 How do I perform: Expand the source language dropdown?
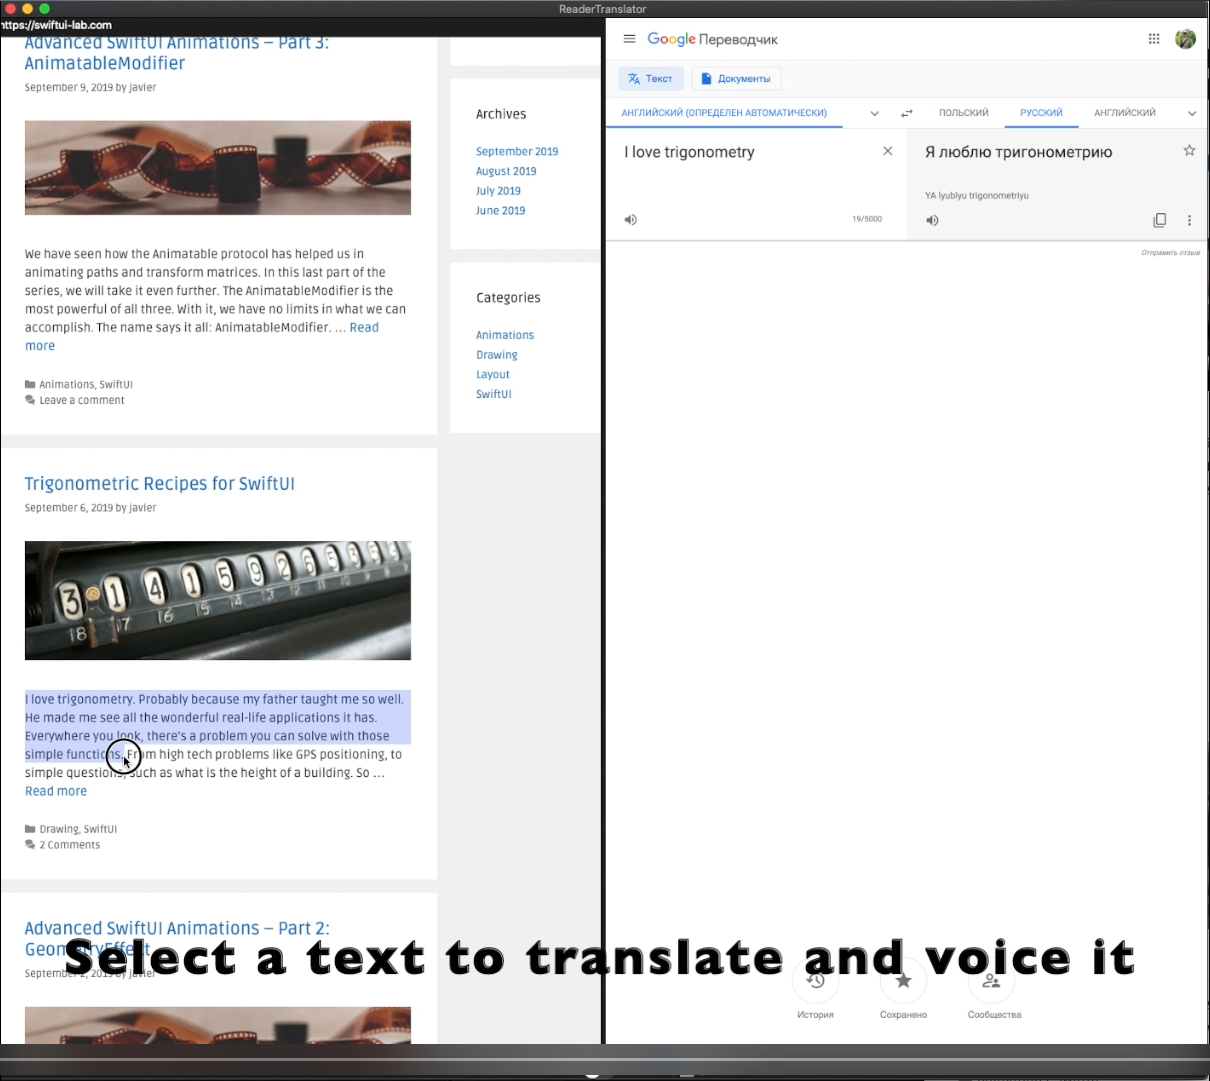874,113
